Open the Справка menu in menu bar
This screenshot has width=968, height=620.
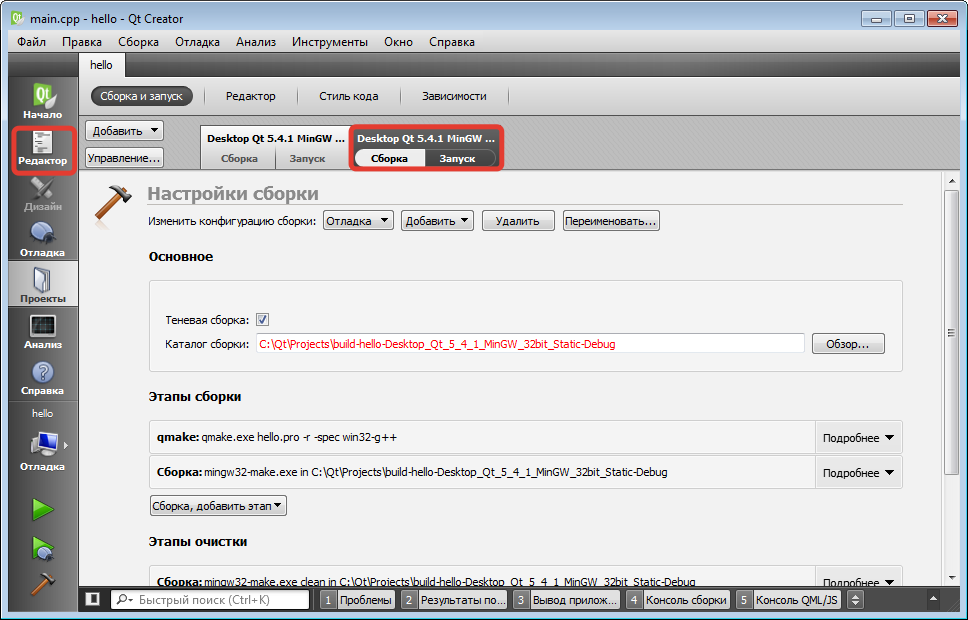click(x=451, y=42)
